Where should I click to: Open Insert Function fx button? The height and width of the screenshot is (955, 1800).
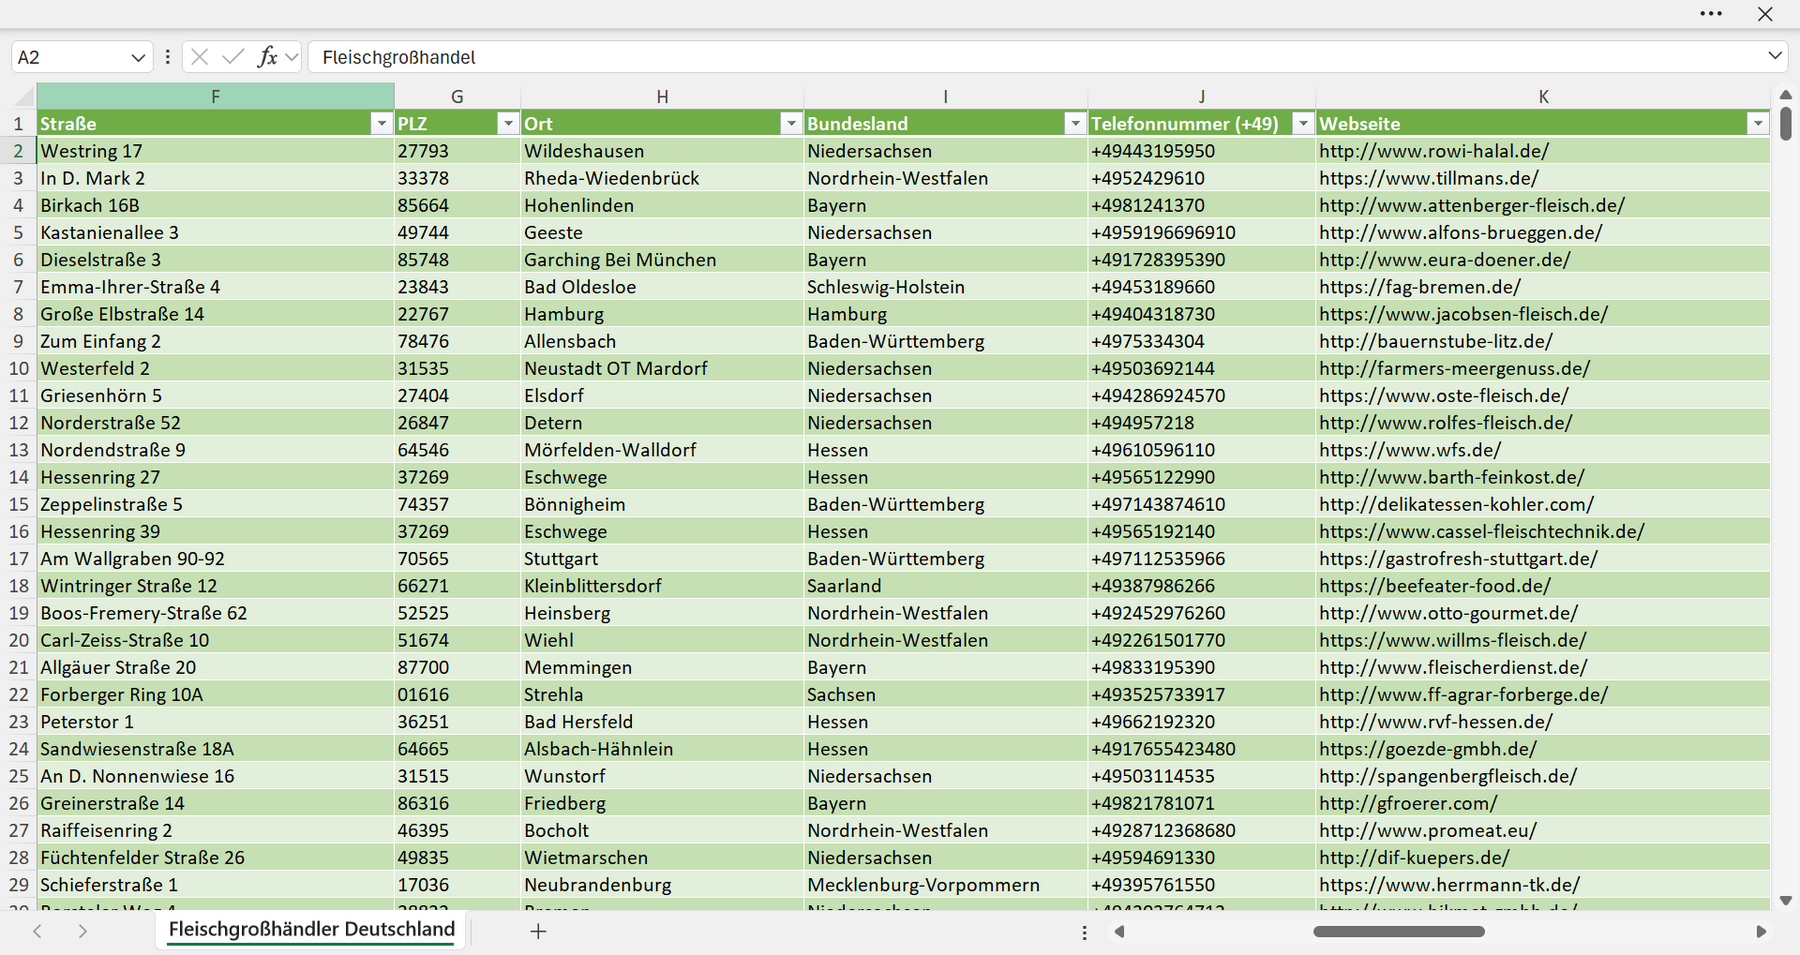point(267,57)
